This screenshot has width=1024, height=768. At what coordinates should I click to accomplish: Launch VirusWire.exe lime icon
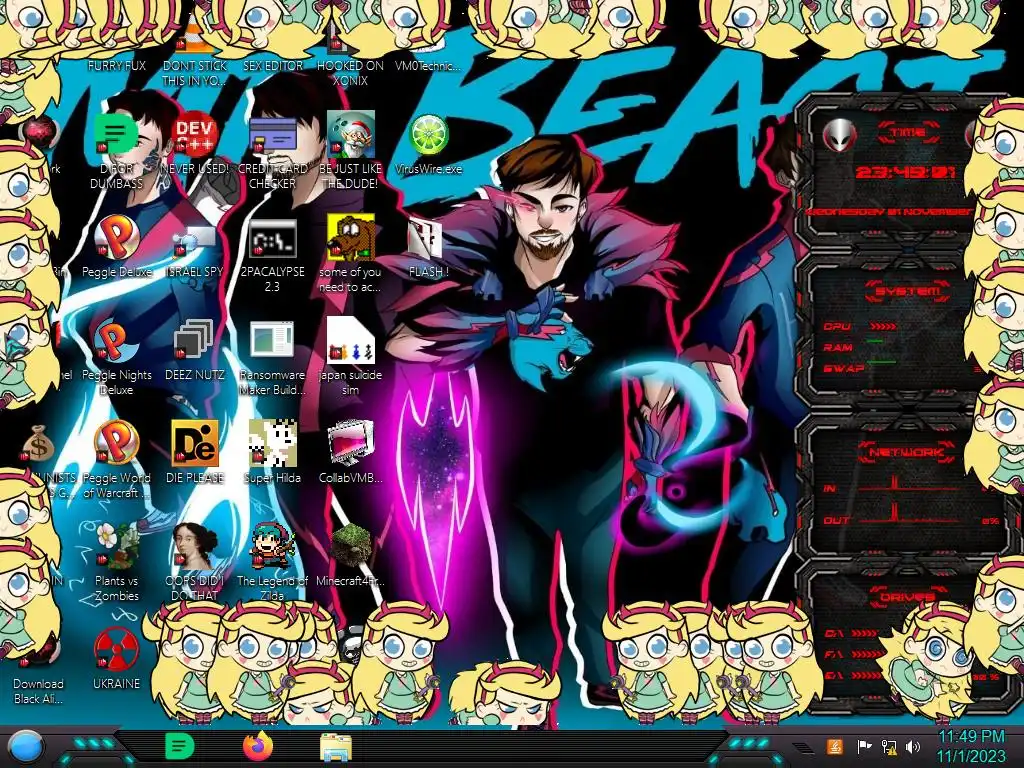(x=428, y=136)
